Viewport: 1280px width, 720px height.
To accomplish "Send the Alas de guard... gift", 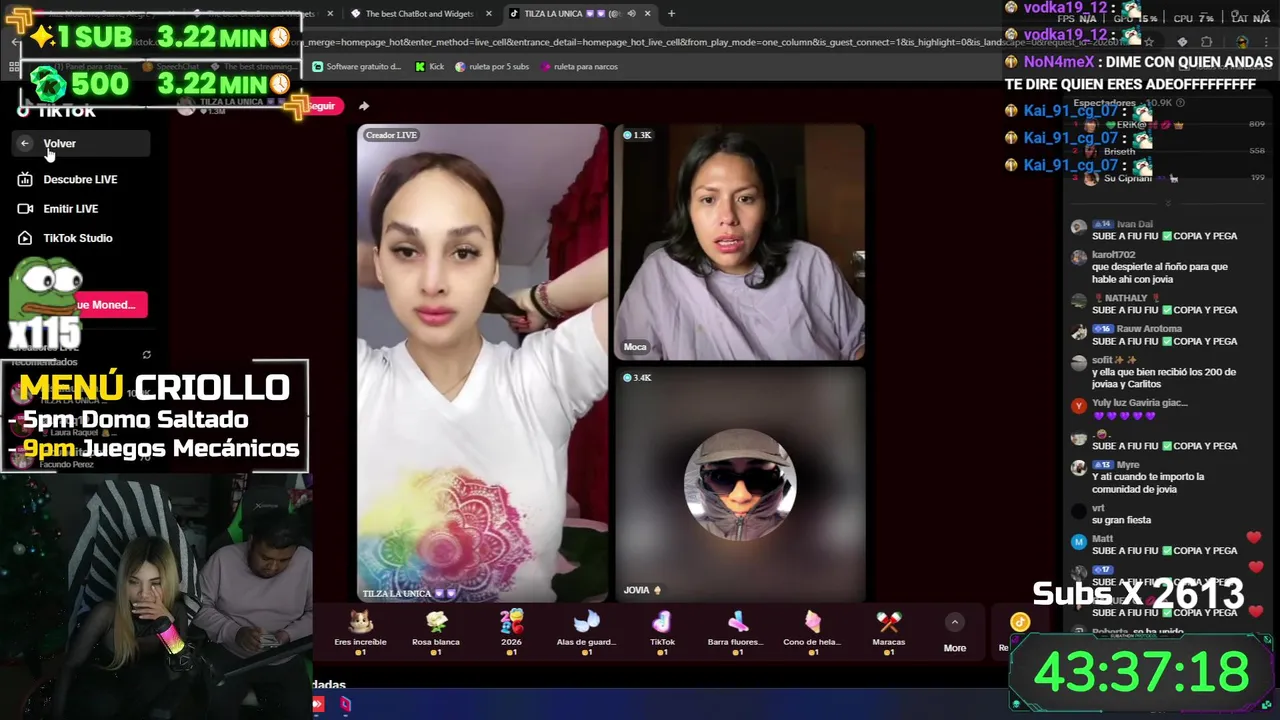I will [x=587, y=632].
